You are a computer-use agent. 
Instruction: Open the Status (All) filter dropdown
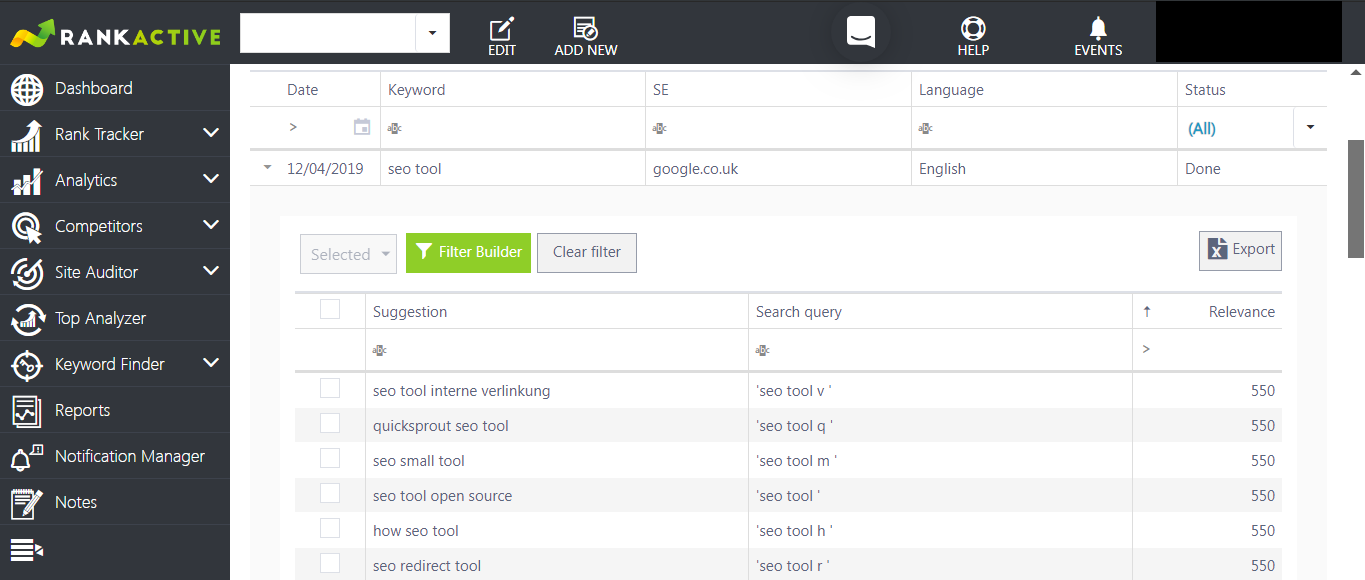(x=1310, y=128)
